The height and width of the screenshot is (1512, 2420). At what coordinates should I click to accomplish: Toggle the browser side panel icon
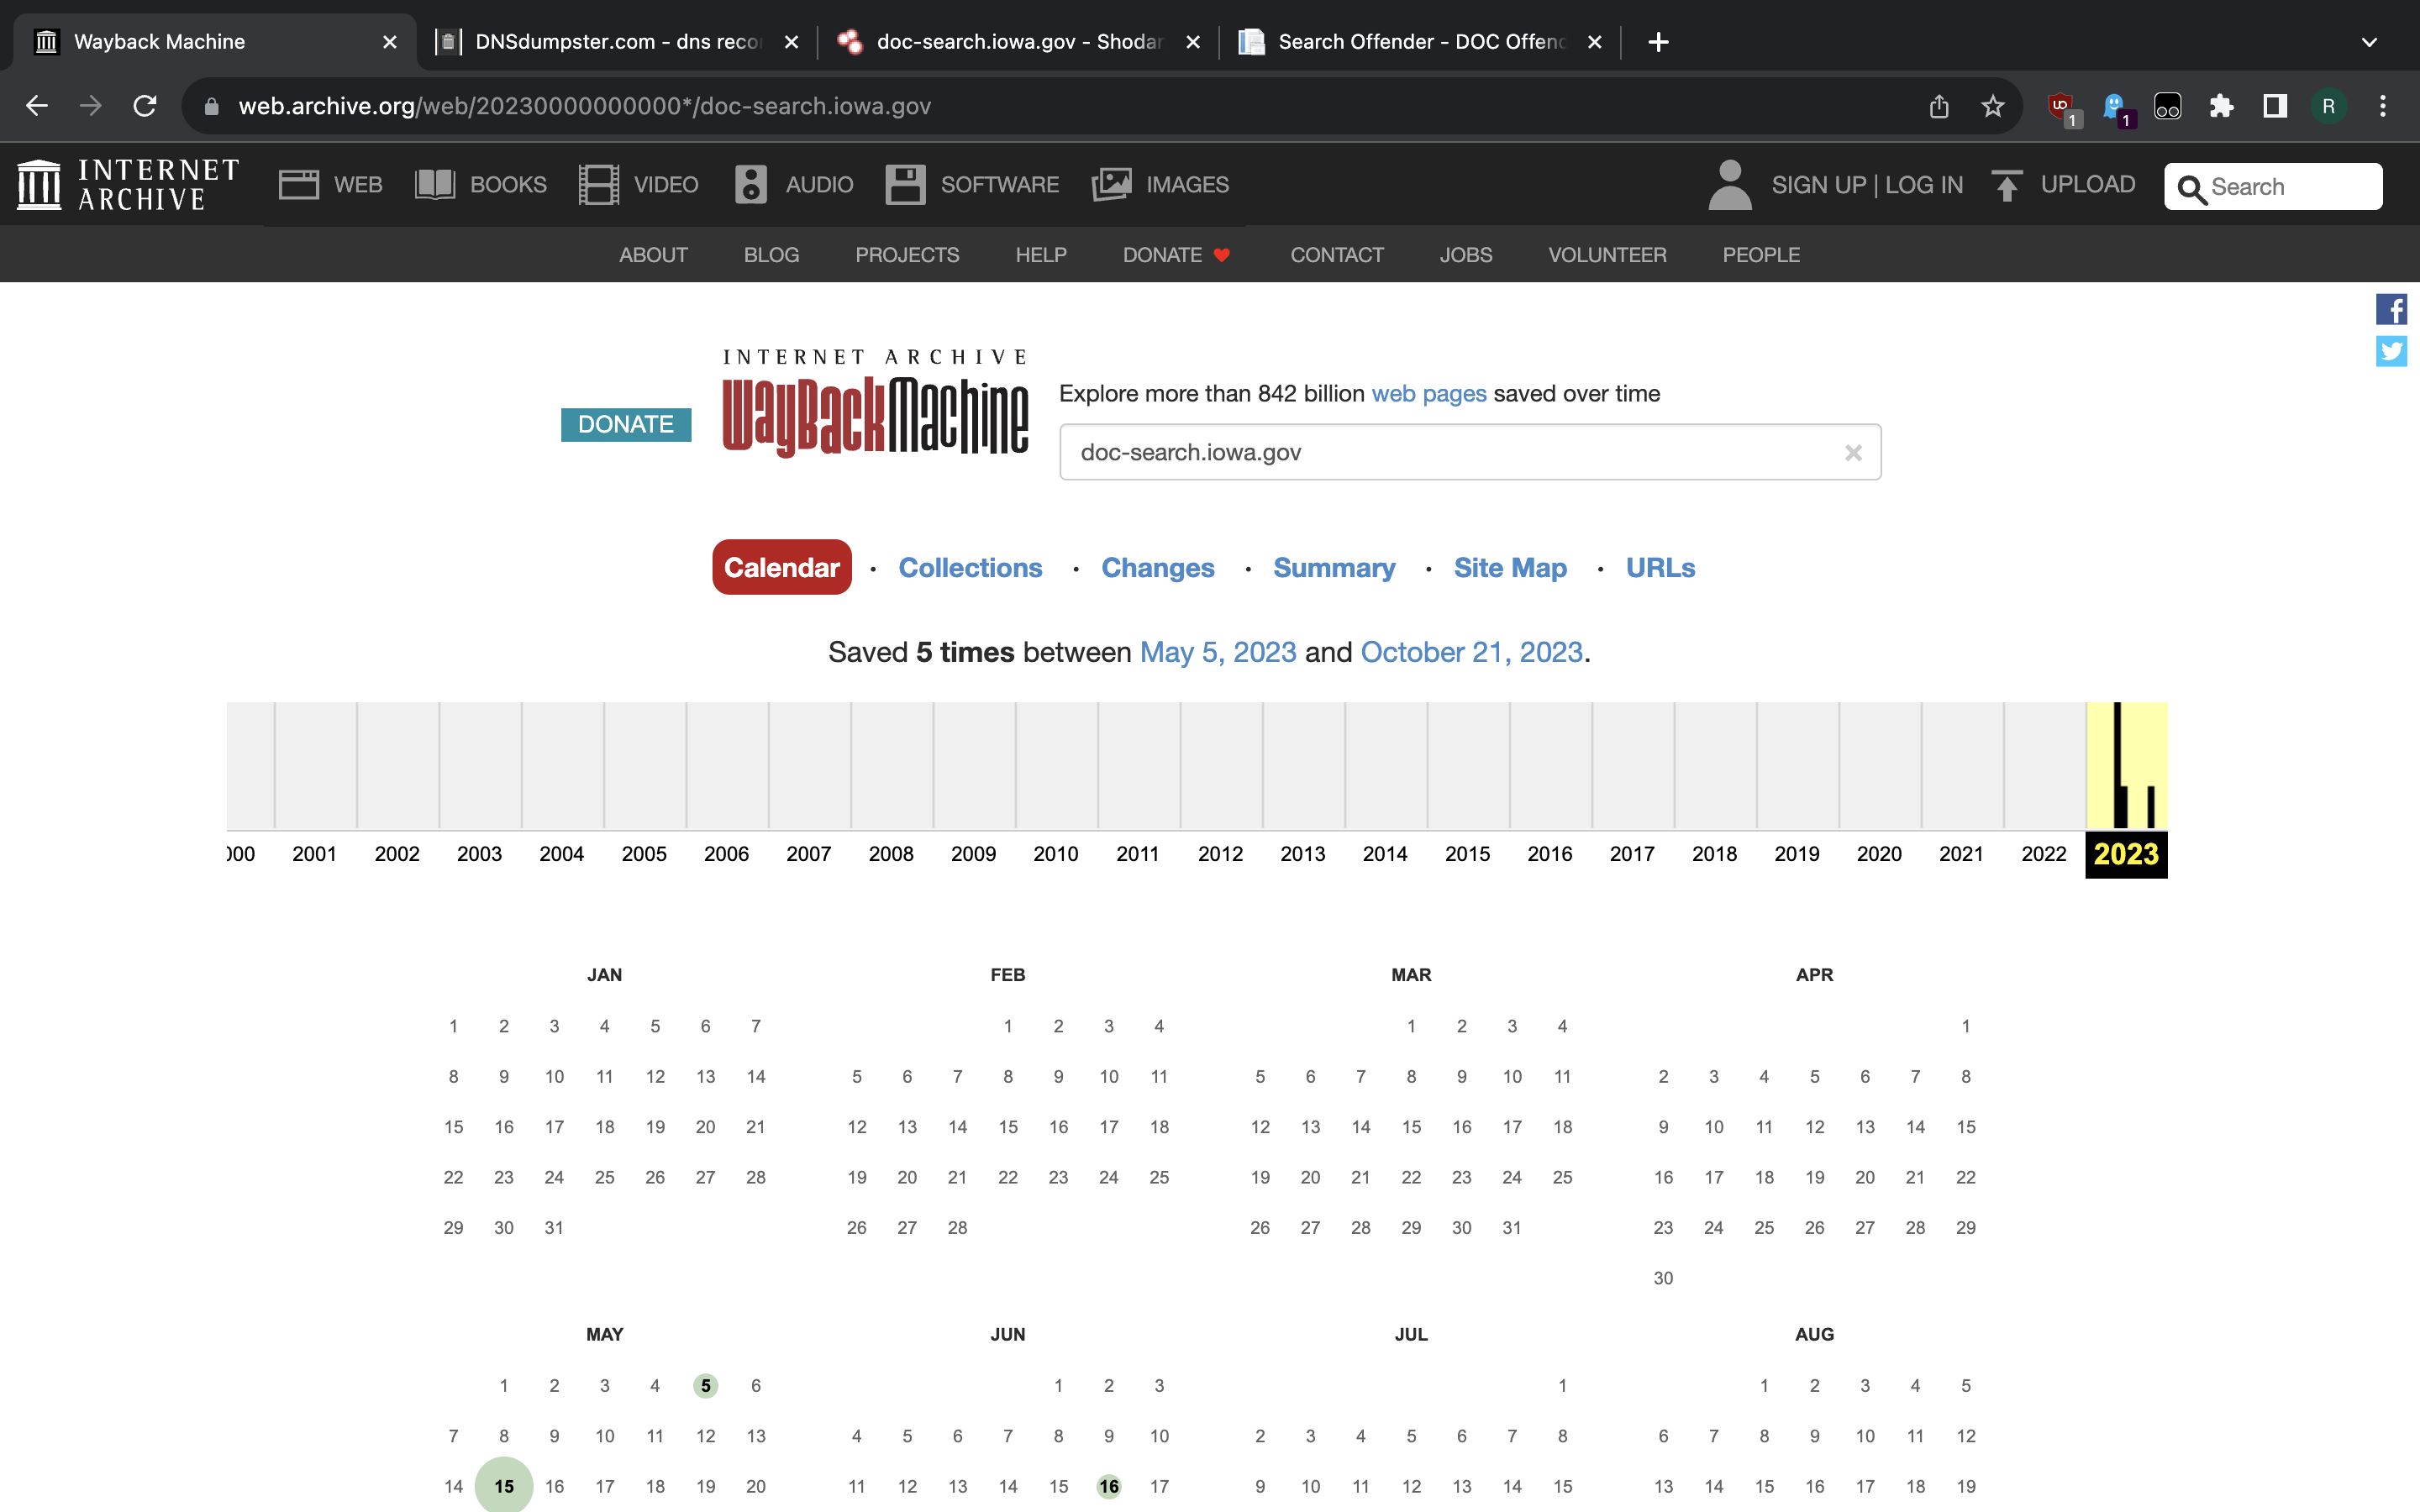[x=2275, y=106]
